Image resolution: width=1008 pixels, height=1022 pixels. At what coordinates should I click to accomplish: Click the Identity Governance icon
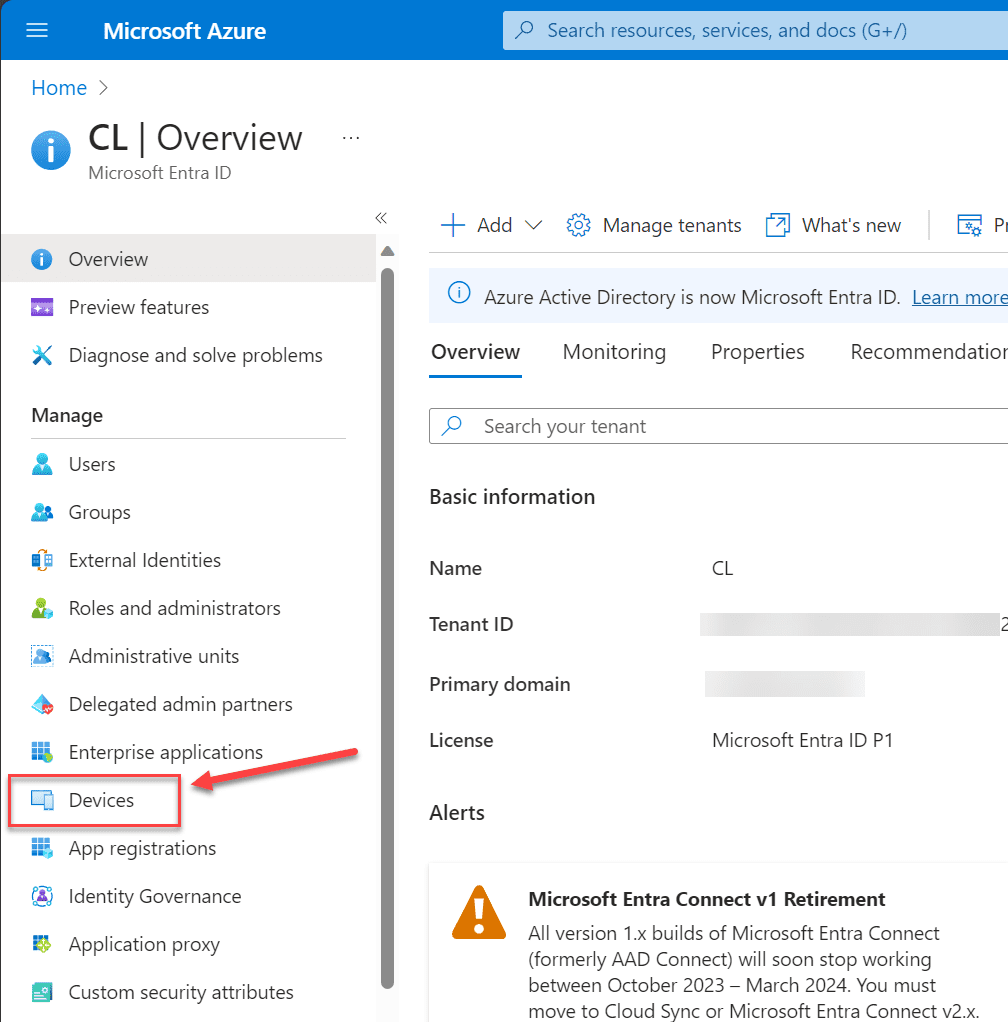tap(42, 896)
